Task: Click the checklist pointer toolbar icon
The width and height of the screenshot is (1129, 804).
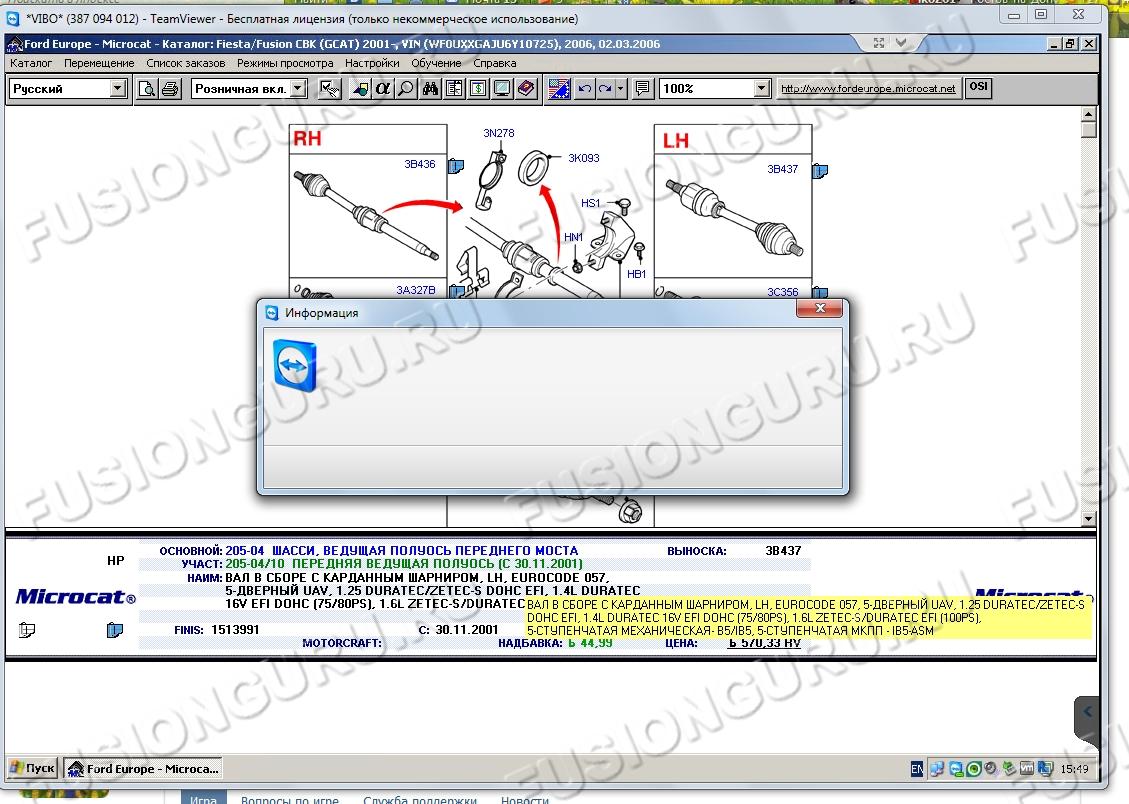Action: click(x=330, y=89)
